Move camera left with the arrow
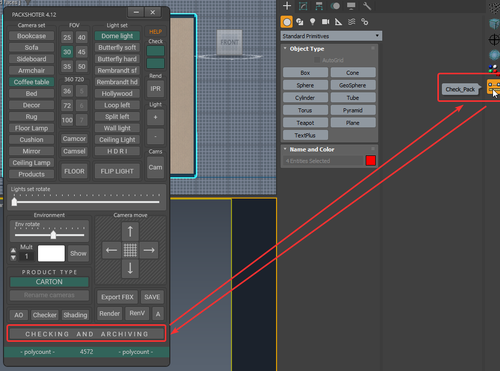Image resolution: width=500 pixels, height=371 pixels. [x=111, y=250]
